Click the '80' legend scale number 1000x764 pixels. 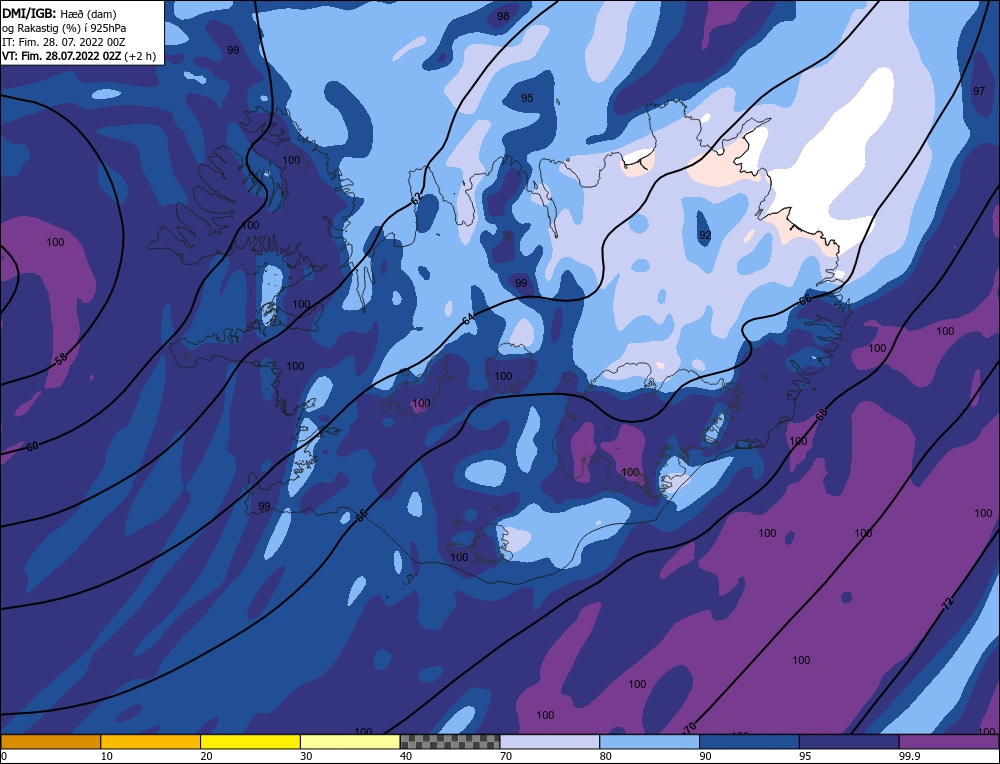[606, 756]
